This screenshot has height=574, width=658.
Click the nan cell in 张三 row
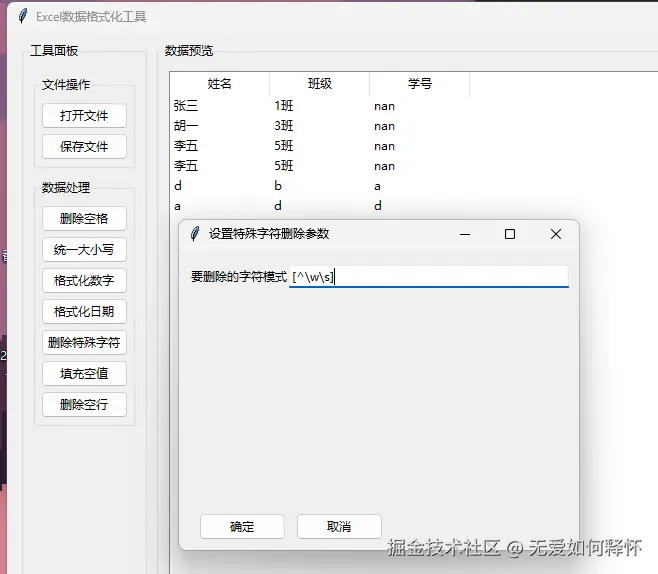[384, 107]
